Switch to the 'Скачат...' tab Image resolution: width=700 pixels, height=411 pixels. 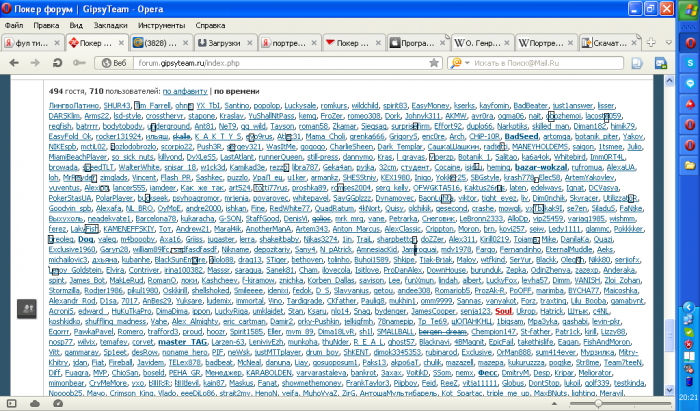pos(610,43)
